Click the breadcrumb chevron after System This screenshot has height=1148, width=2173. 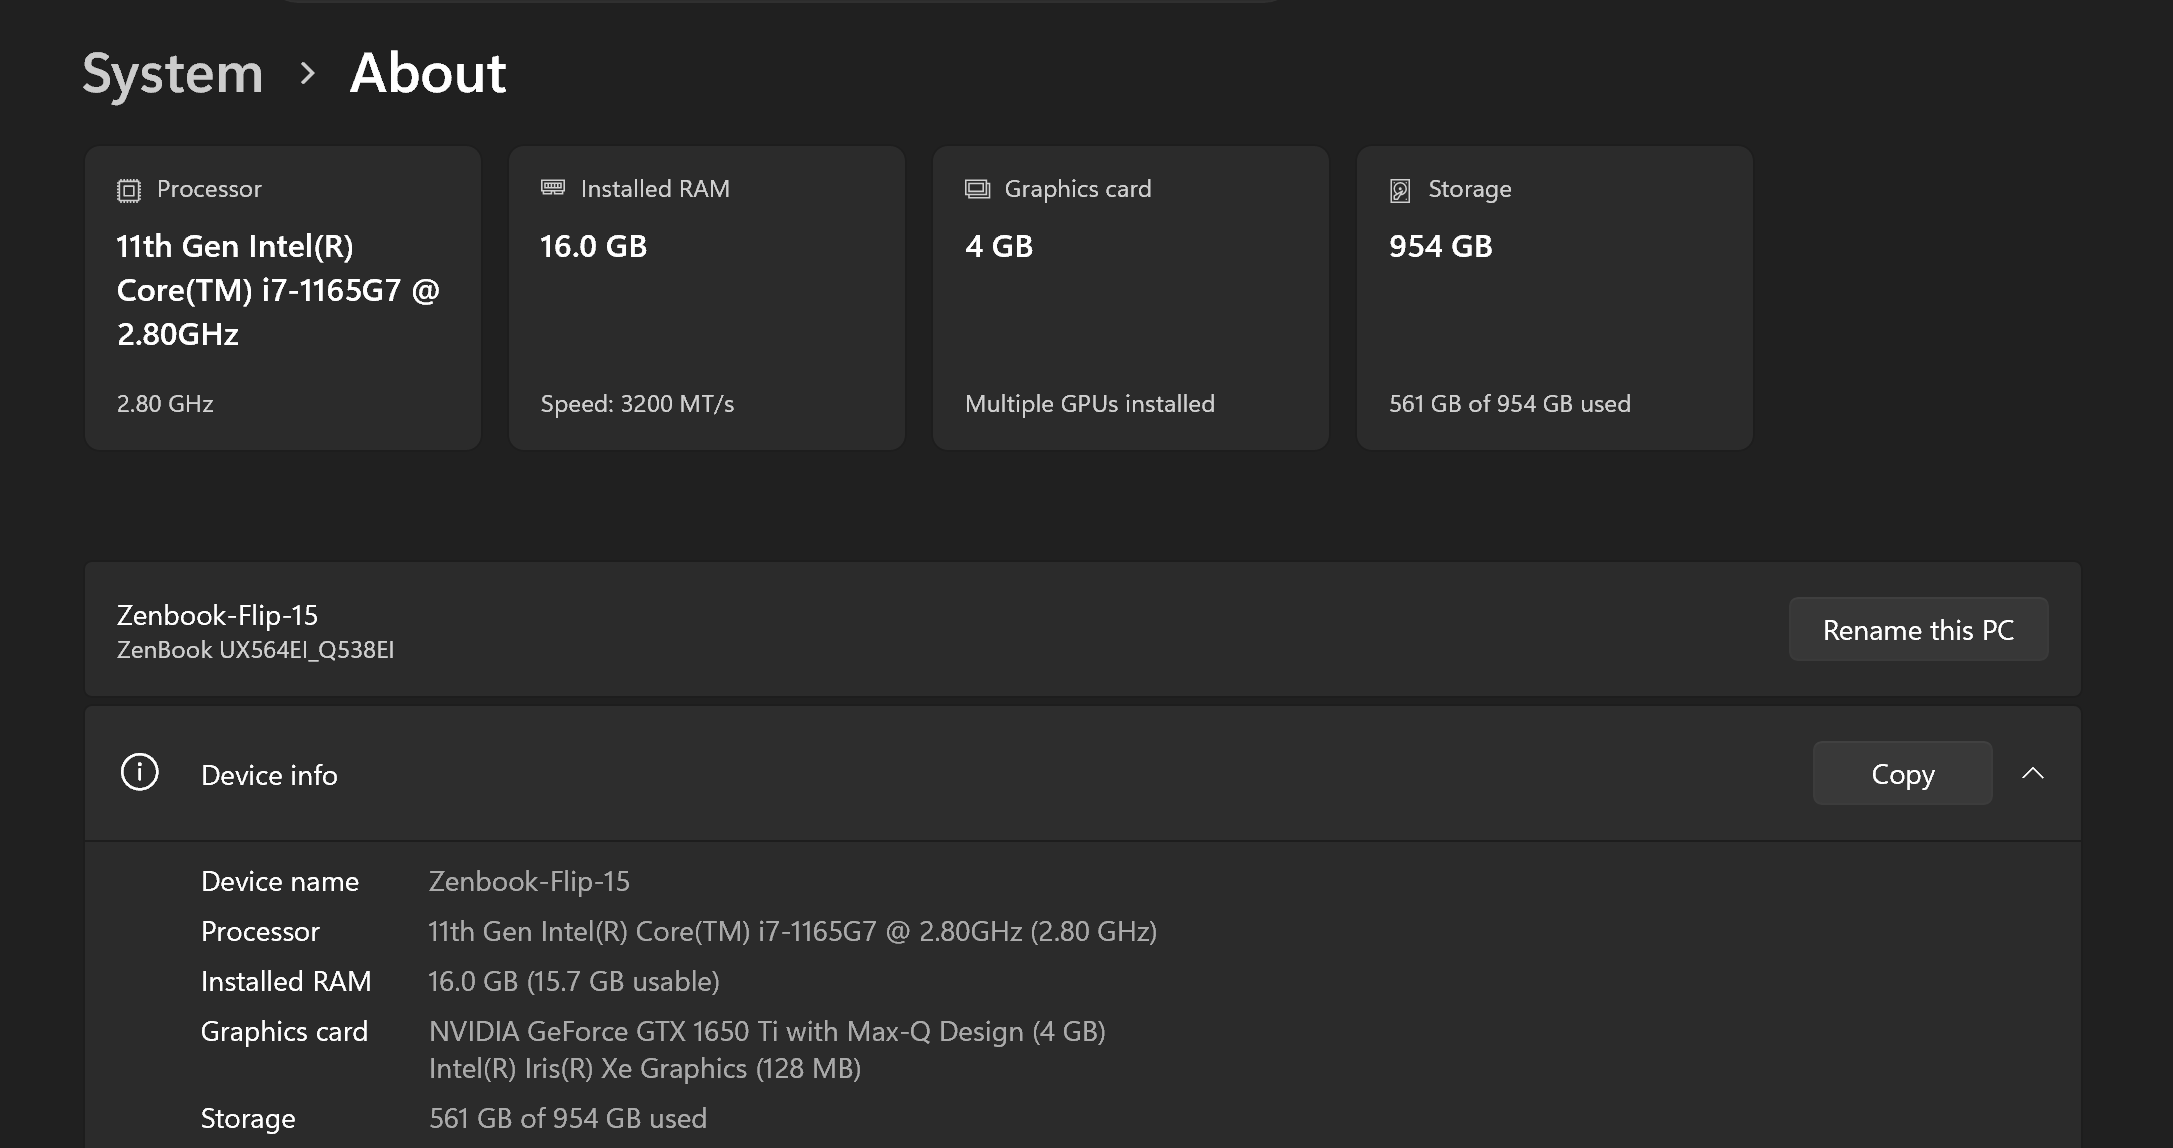pyautogui.click(x=307, y=73)
